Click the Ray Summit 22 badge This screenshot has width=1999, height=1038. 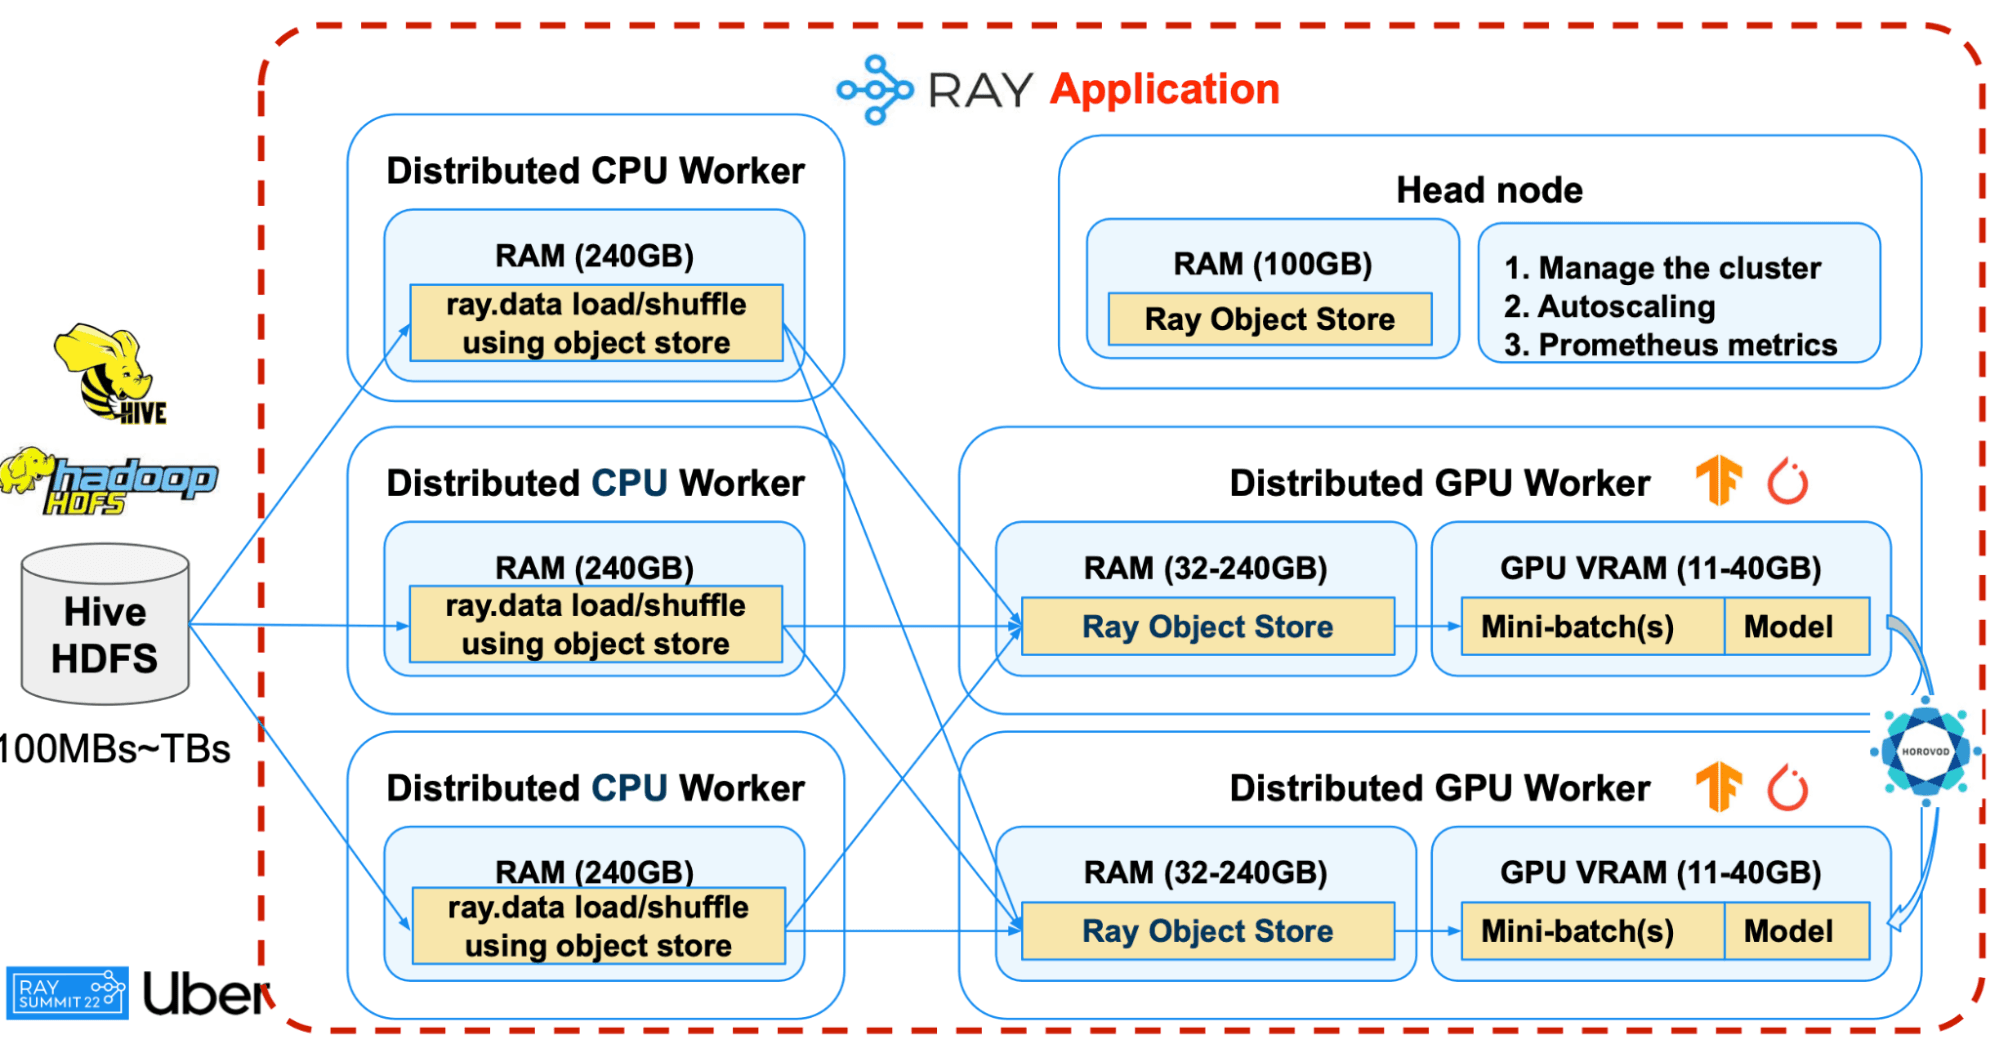67,993
